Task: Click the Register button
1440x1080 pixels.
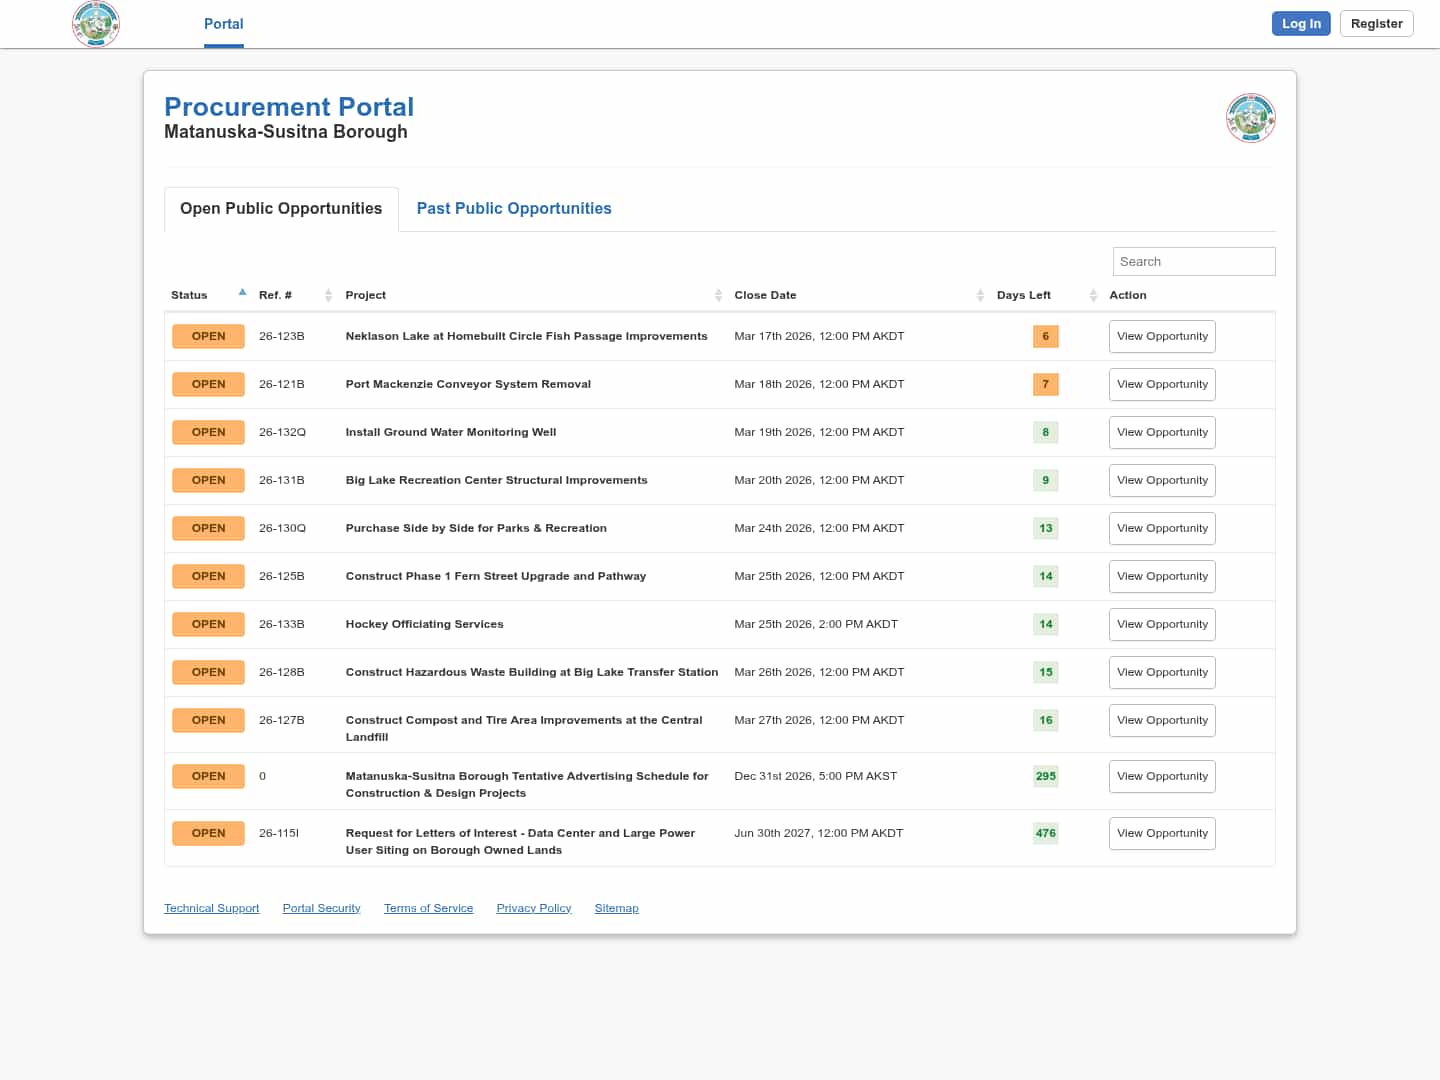Action: [1376, 24]
